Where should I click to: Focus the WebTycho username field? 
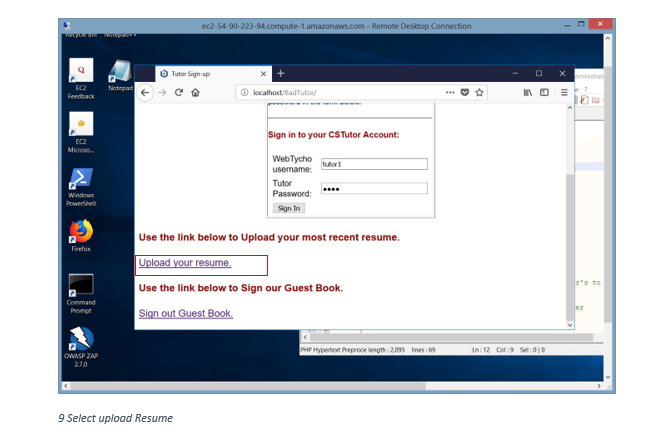(374, 164)
